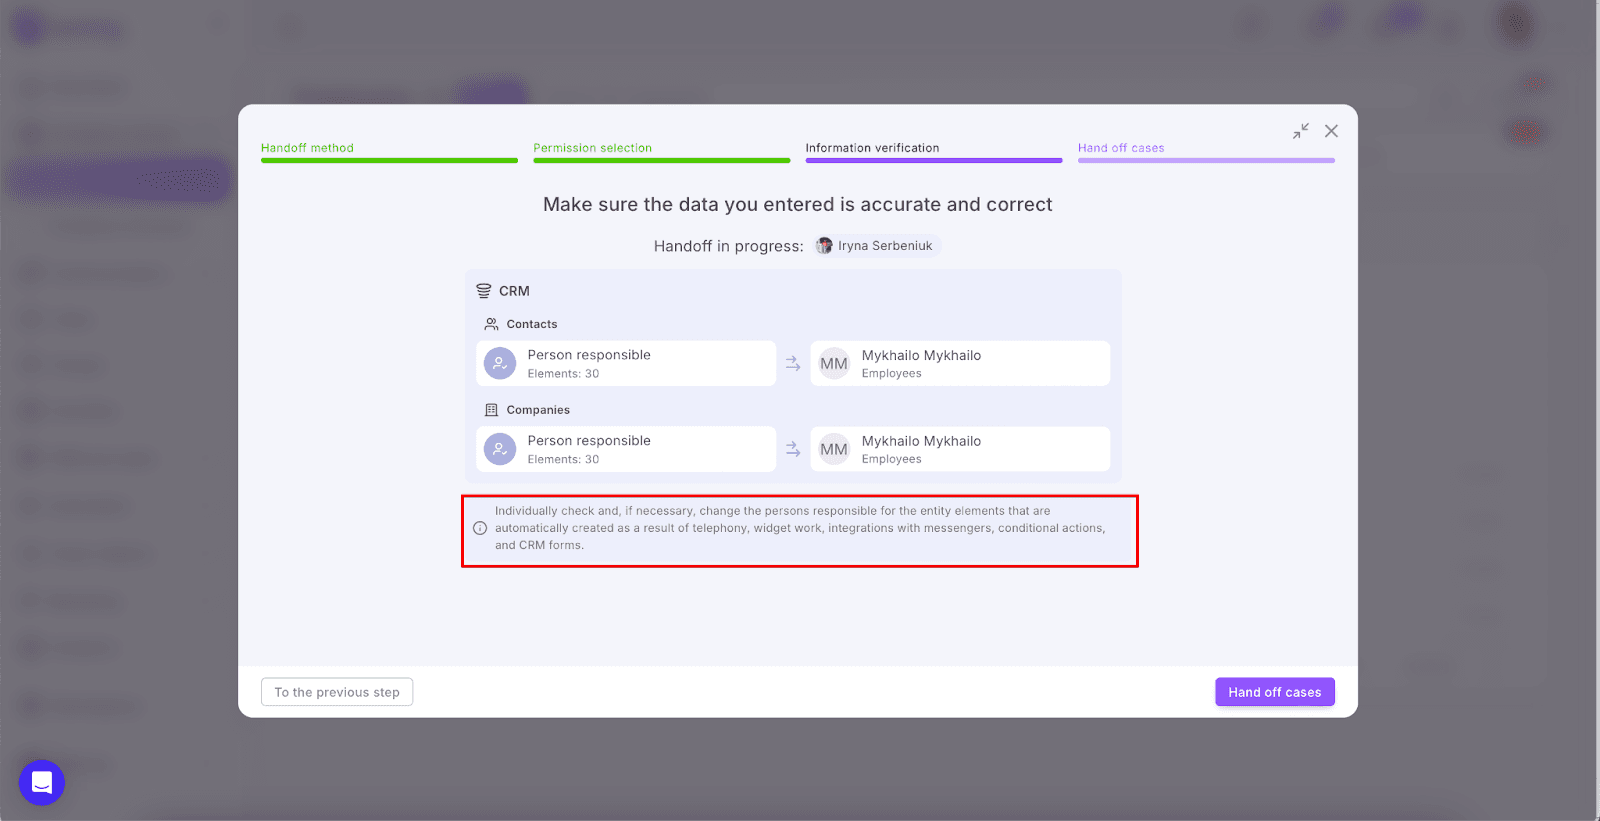Go back with To the previous step
Image resolution: width=1600 pixels, height=821 pixels.
337,692
